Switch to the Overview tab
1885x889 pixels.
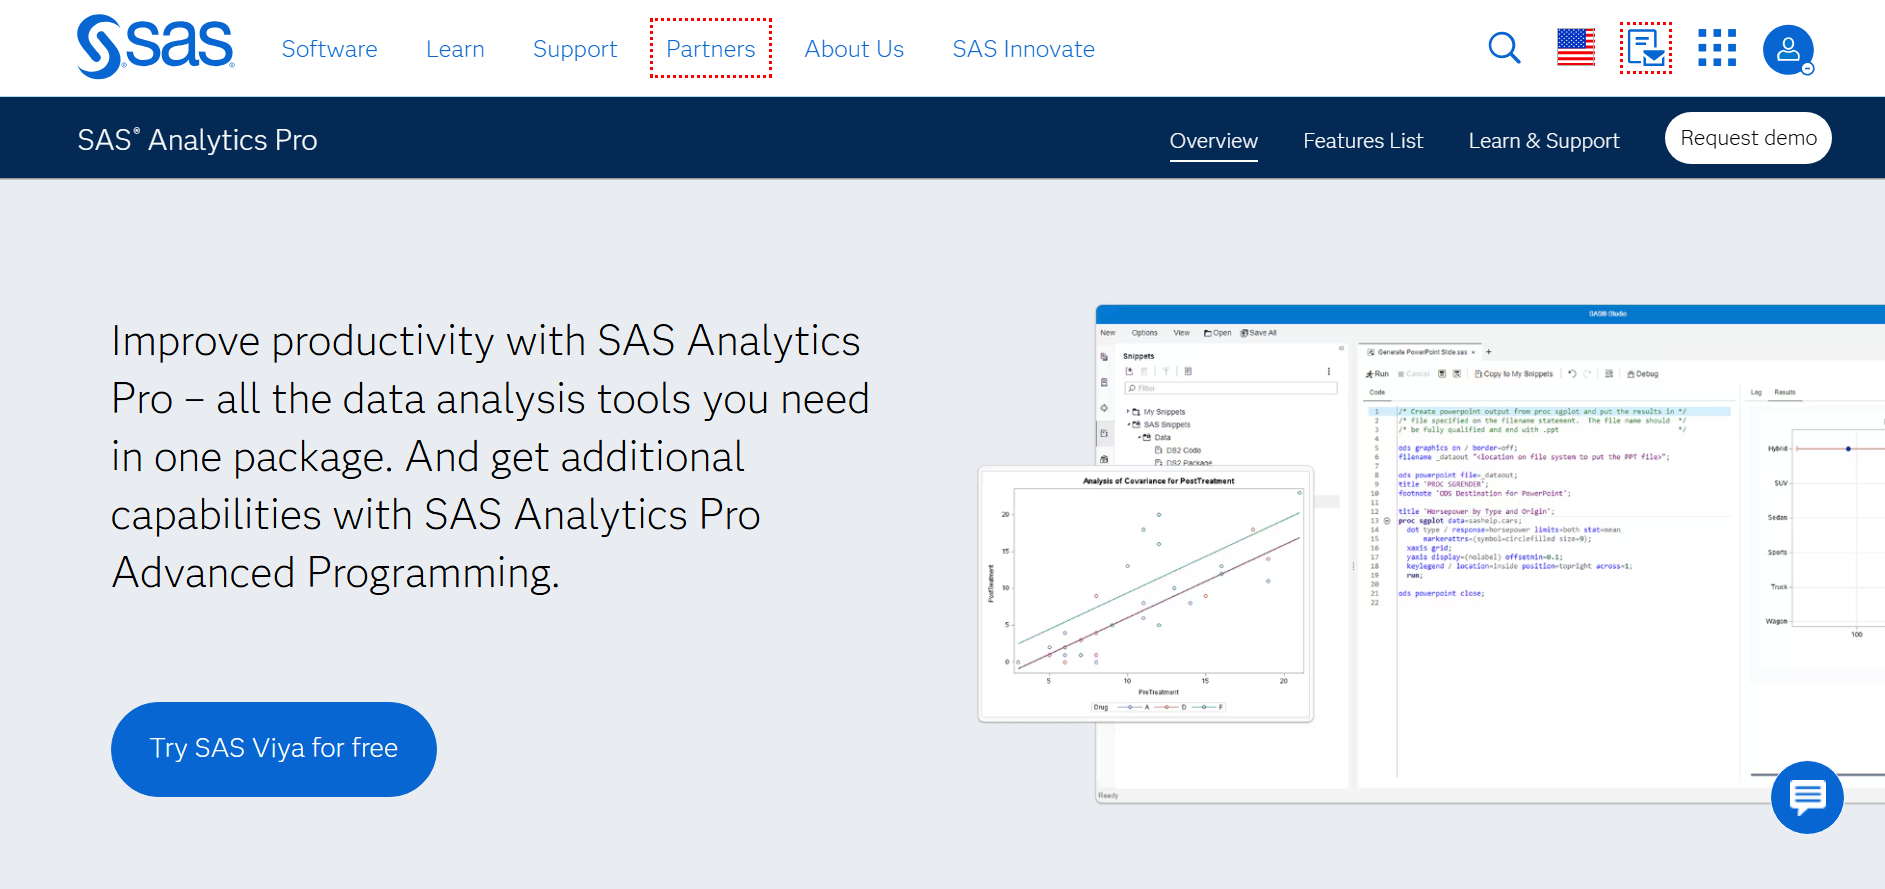click(x=1214, y=141)
